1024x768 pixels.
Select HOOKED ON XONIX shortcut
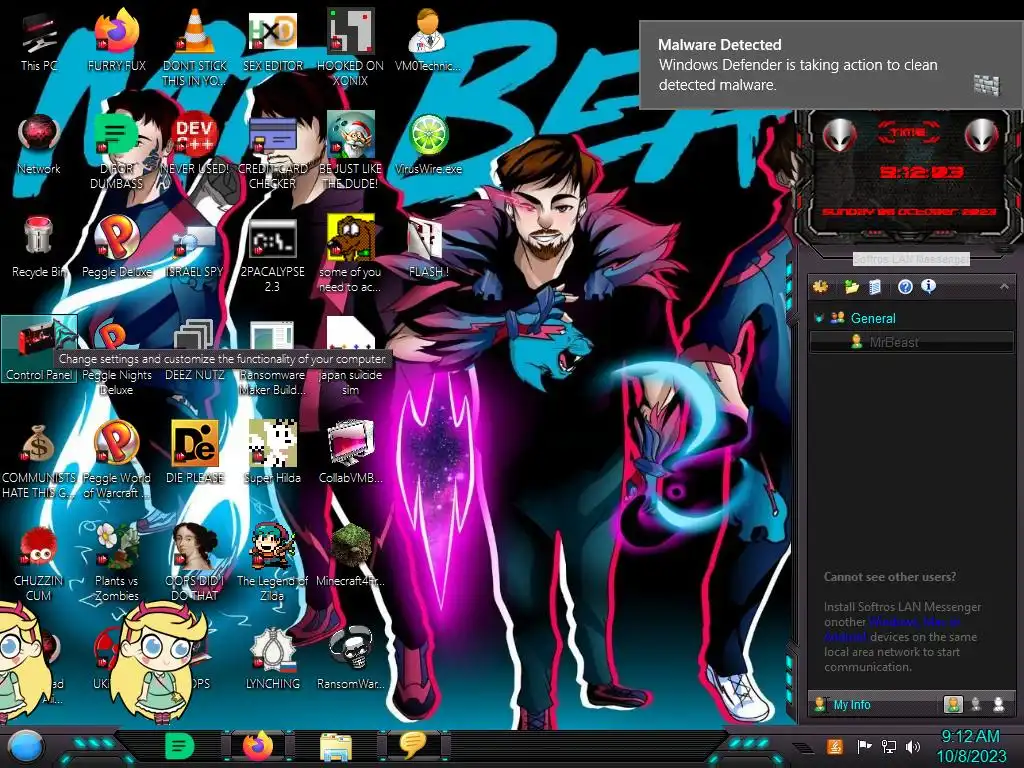[350, 47]
